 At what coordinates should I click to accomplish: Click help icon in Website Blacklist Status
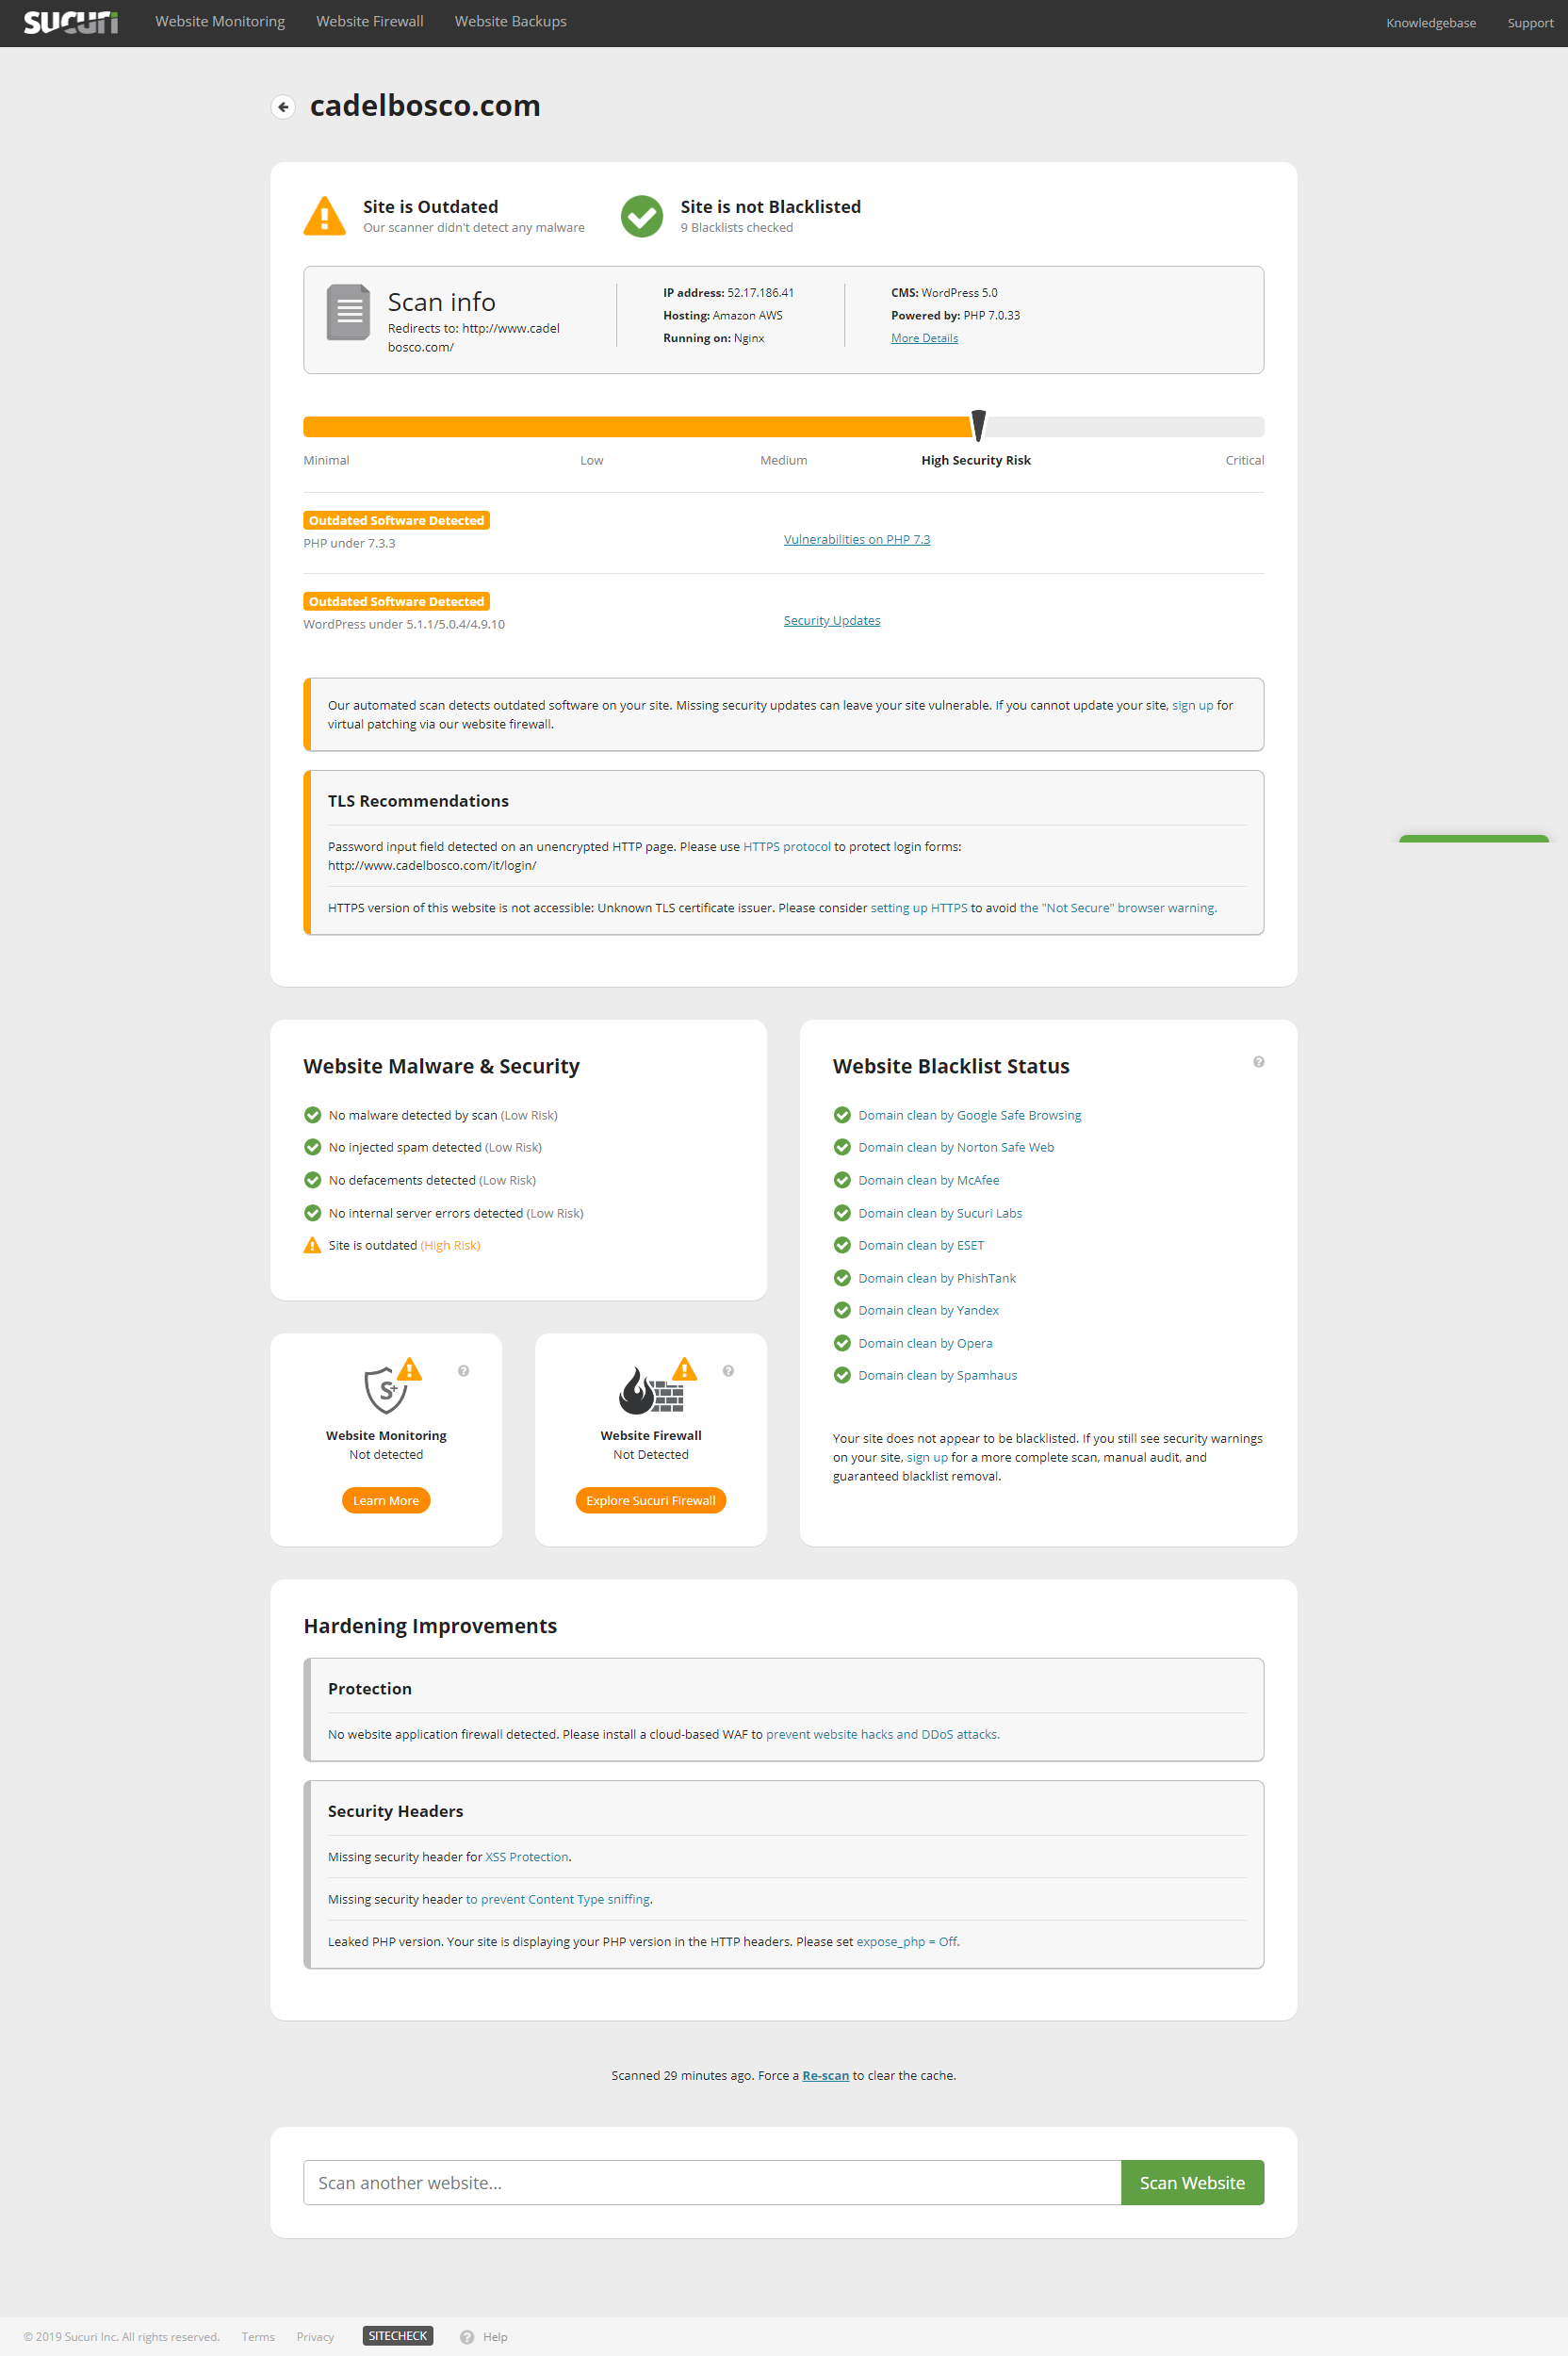pyautogui.click(x=1258, y=1062)
